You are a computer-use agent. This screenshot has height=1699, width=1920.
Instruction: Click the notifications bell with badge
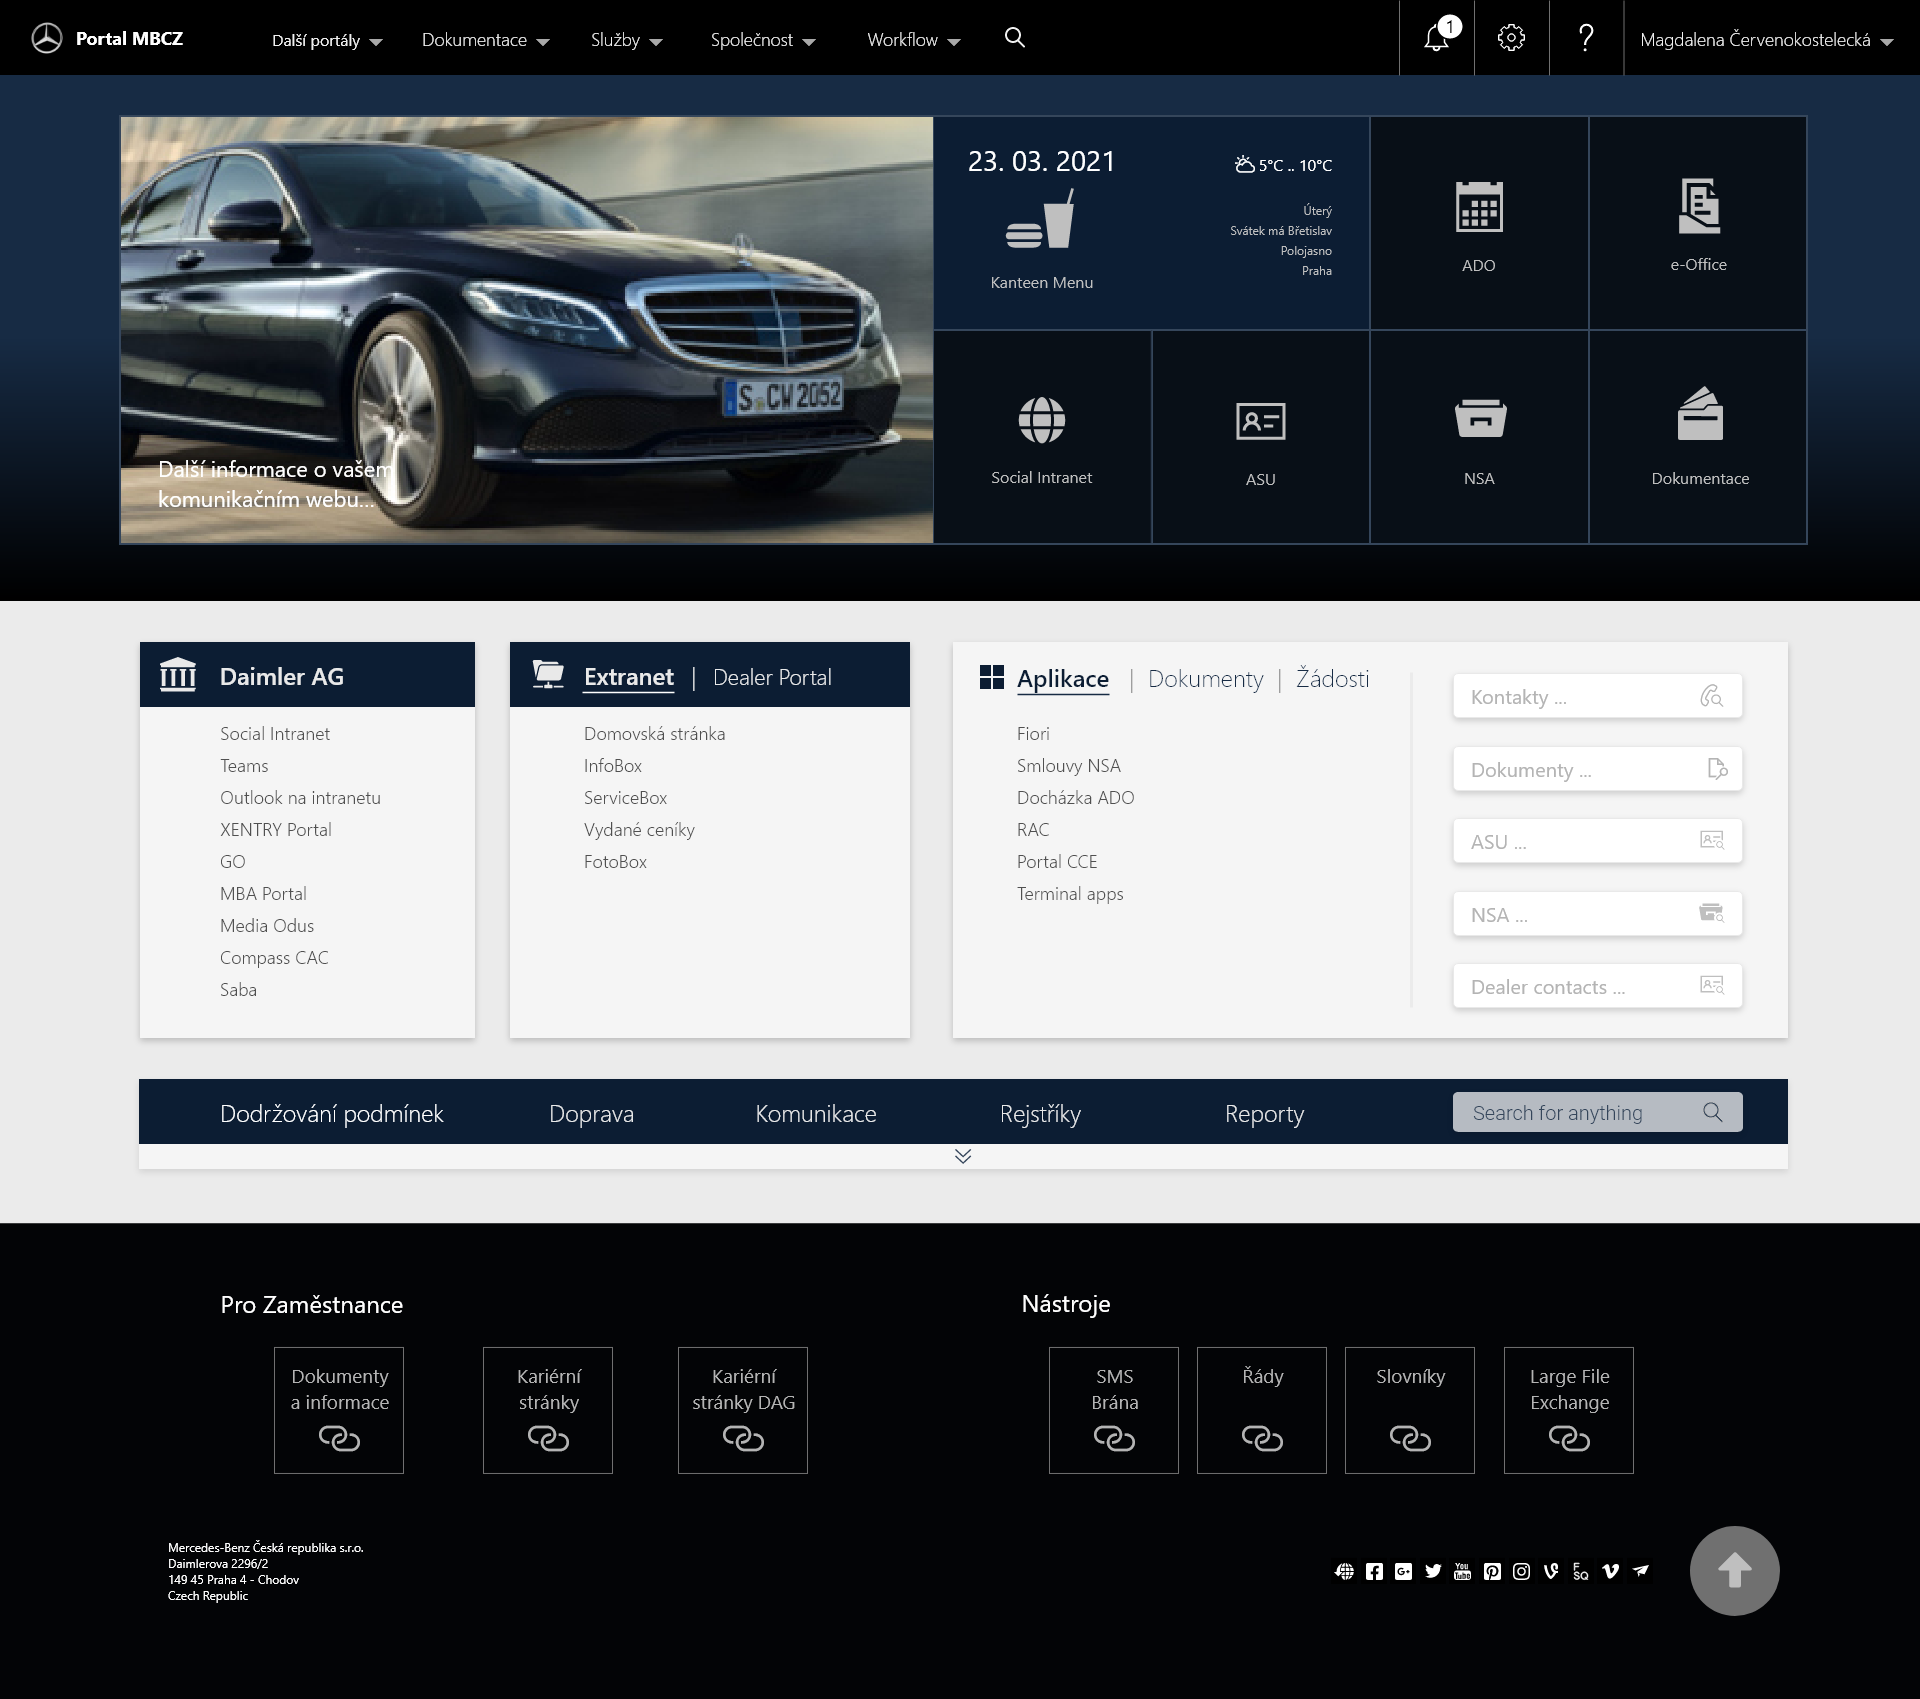1436,38
